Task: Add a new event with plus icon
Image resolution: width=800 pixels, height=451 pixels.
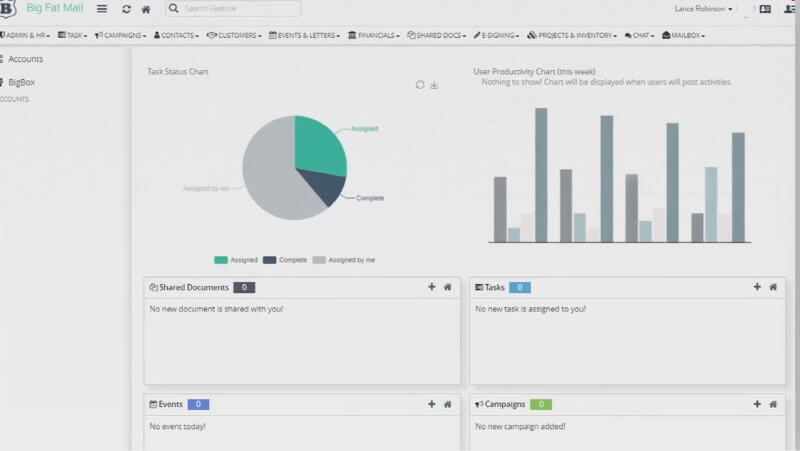Action: tap(432, 404)
